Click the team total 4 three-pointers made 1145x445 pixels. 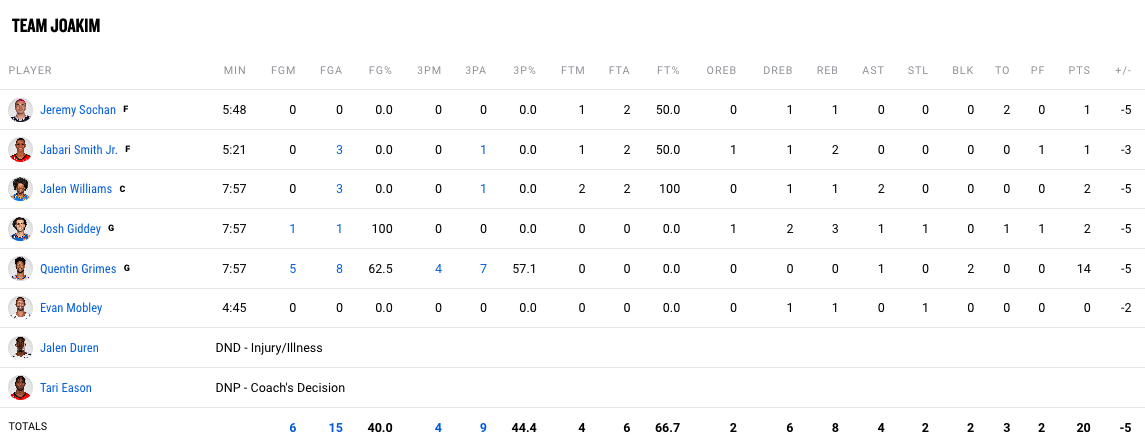[438, 427]
